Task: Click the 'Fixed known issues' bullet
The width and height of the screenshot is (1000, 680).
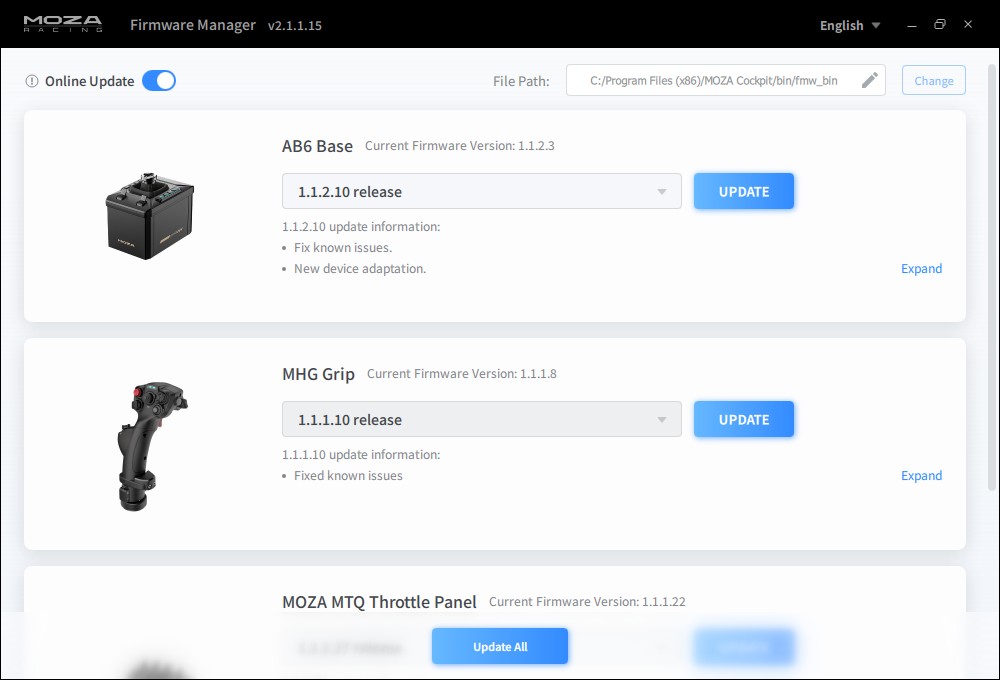Action: point(348,476)
